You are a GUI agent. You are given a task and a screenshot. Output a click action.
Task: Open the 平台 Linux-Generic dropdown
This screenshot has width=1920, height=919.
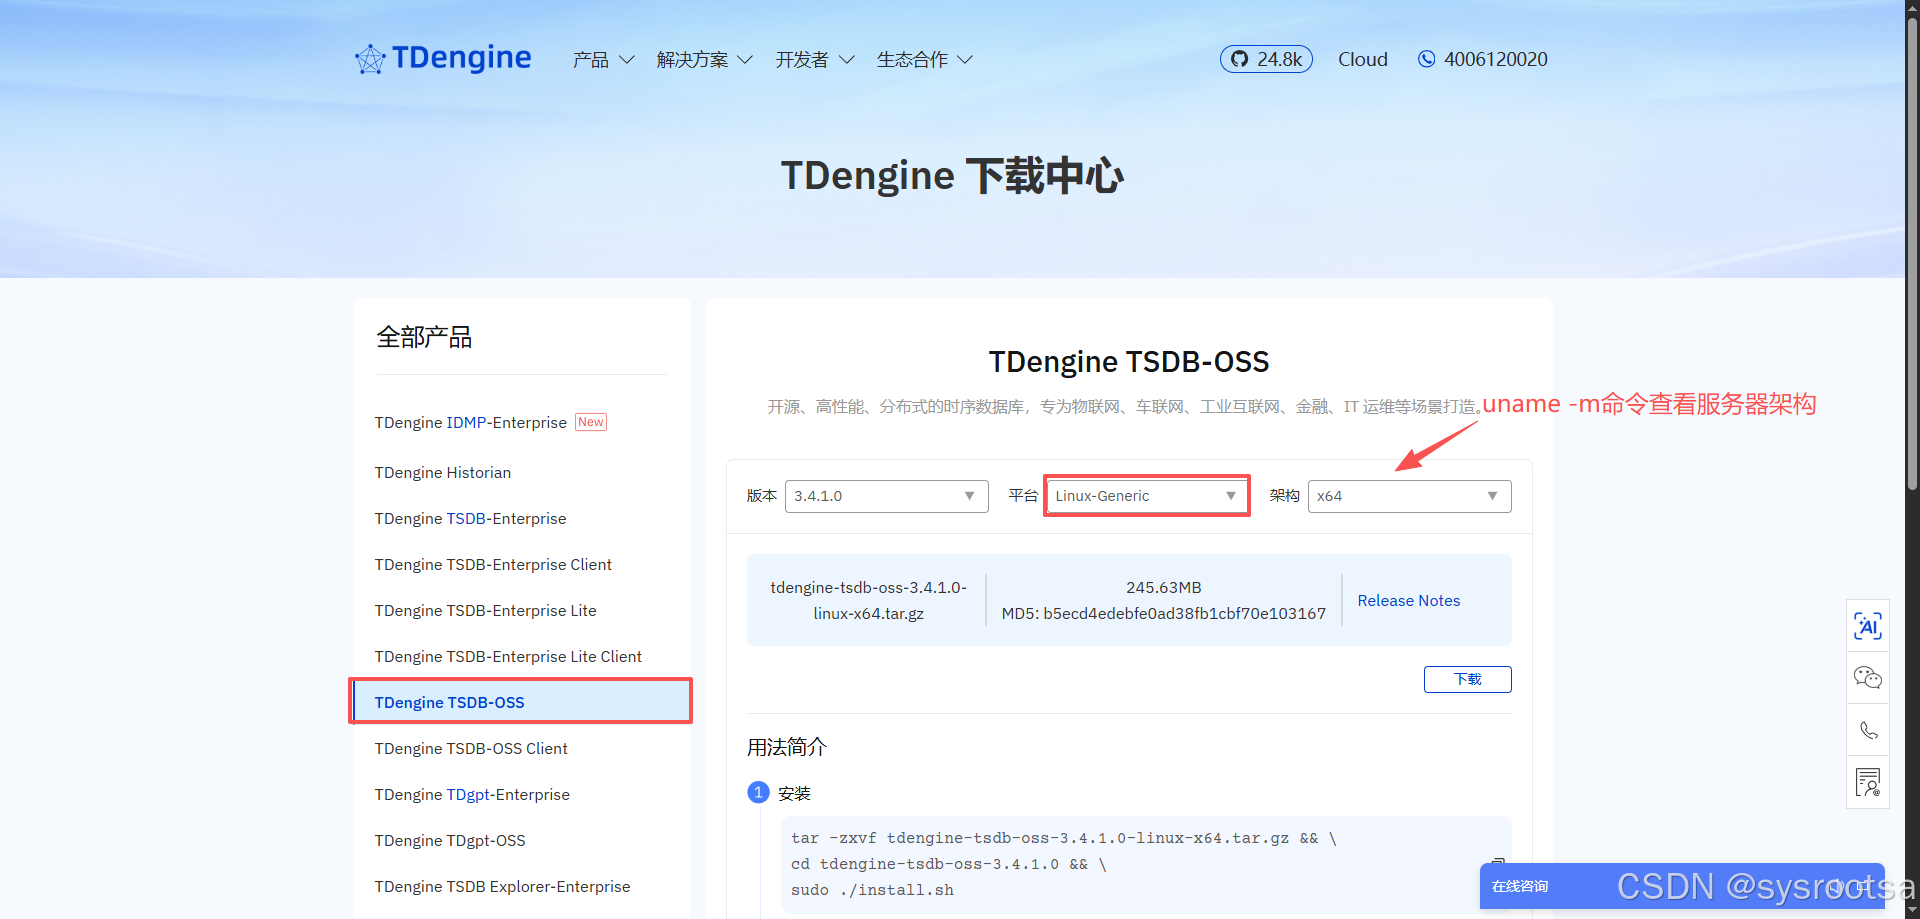pos(1147,496)
